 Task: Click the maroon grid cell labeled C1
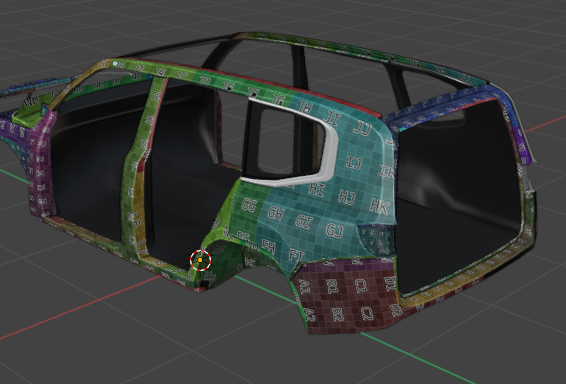(361, 286)
